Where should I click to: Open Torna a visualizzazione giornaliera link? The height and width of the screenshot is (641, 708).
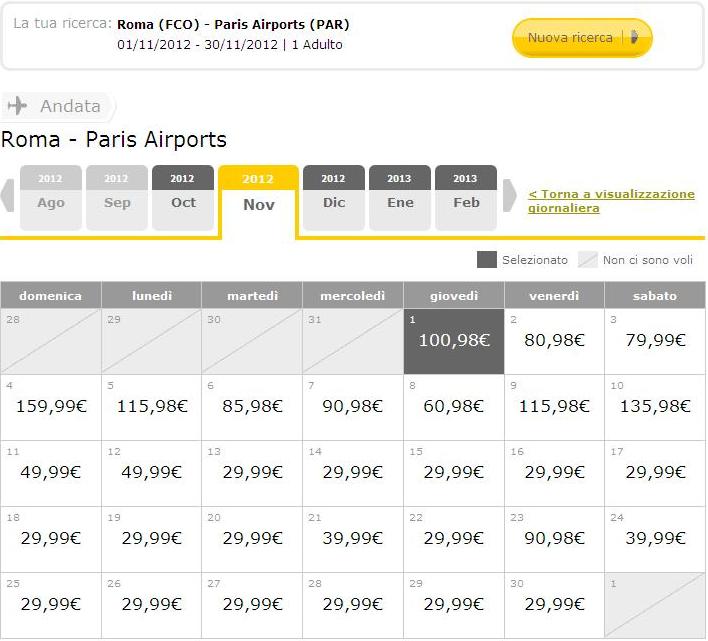pos(611,201)
